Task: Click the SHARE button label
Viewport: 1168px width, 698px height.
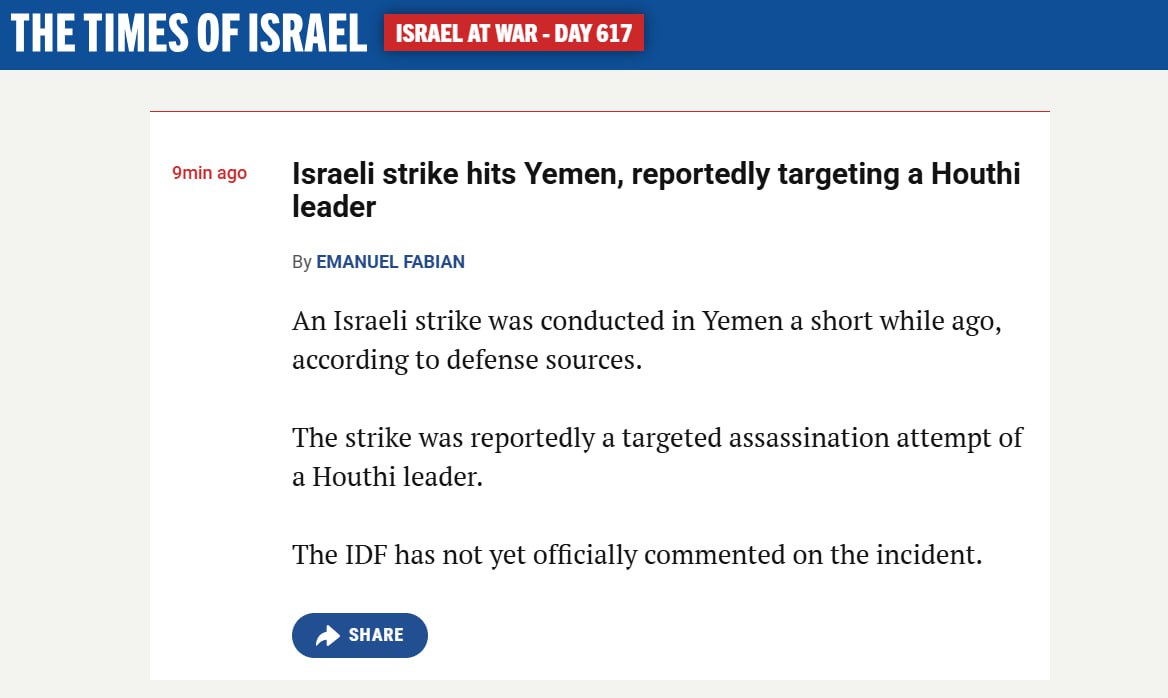Action: point(376,635)
